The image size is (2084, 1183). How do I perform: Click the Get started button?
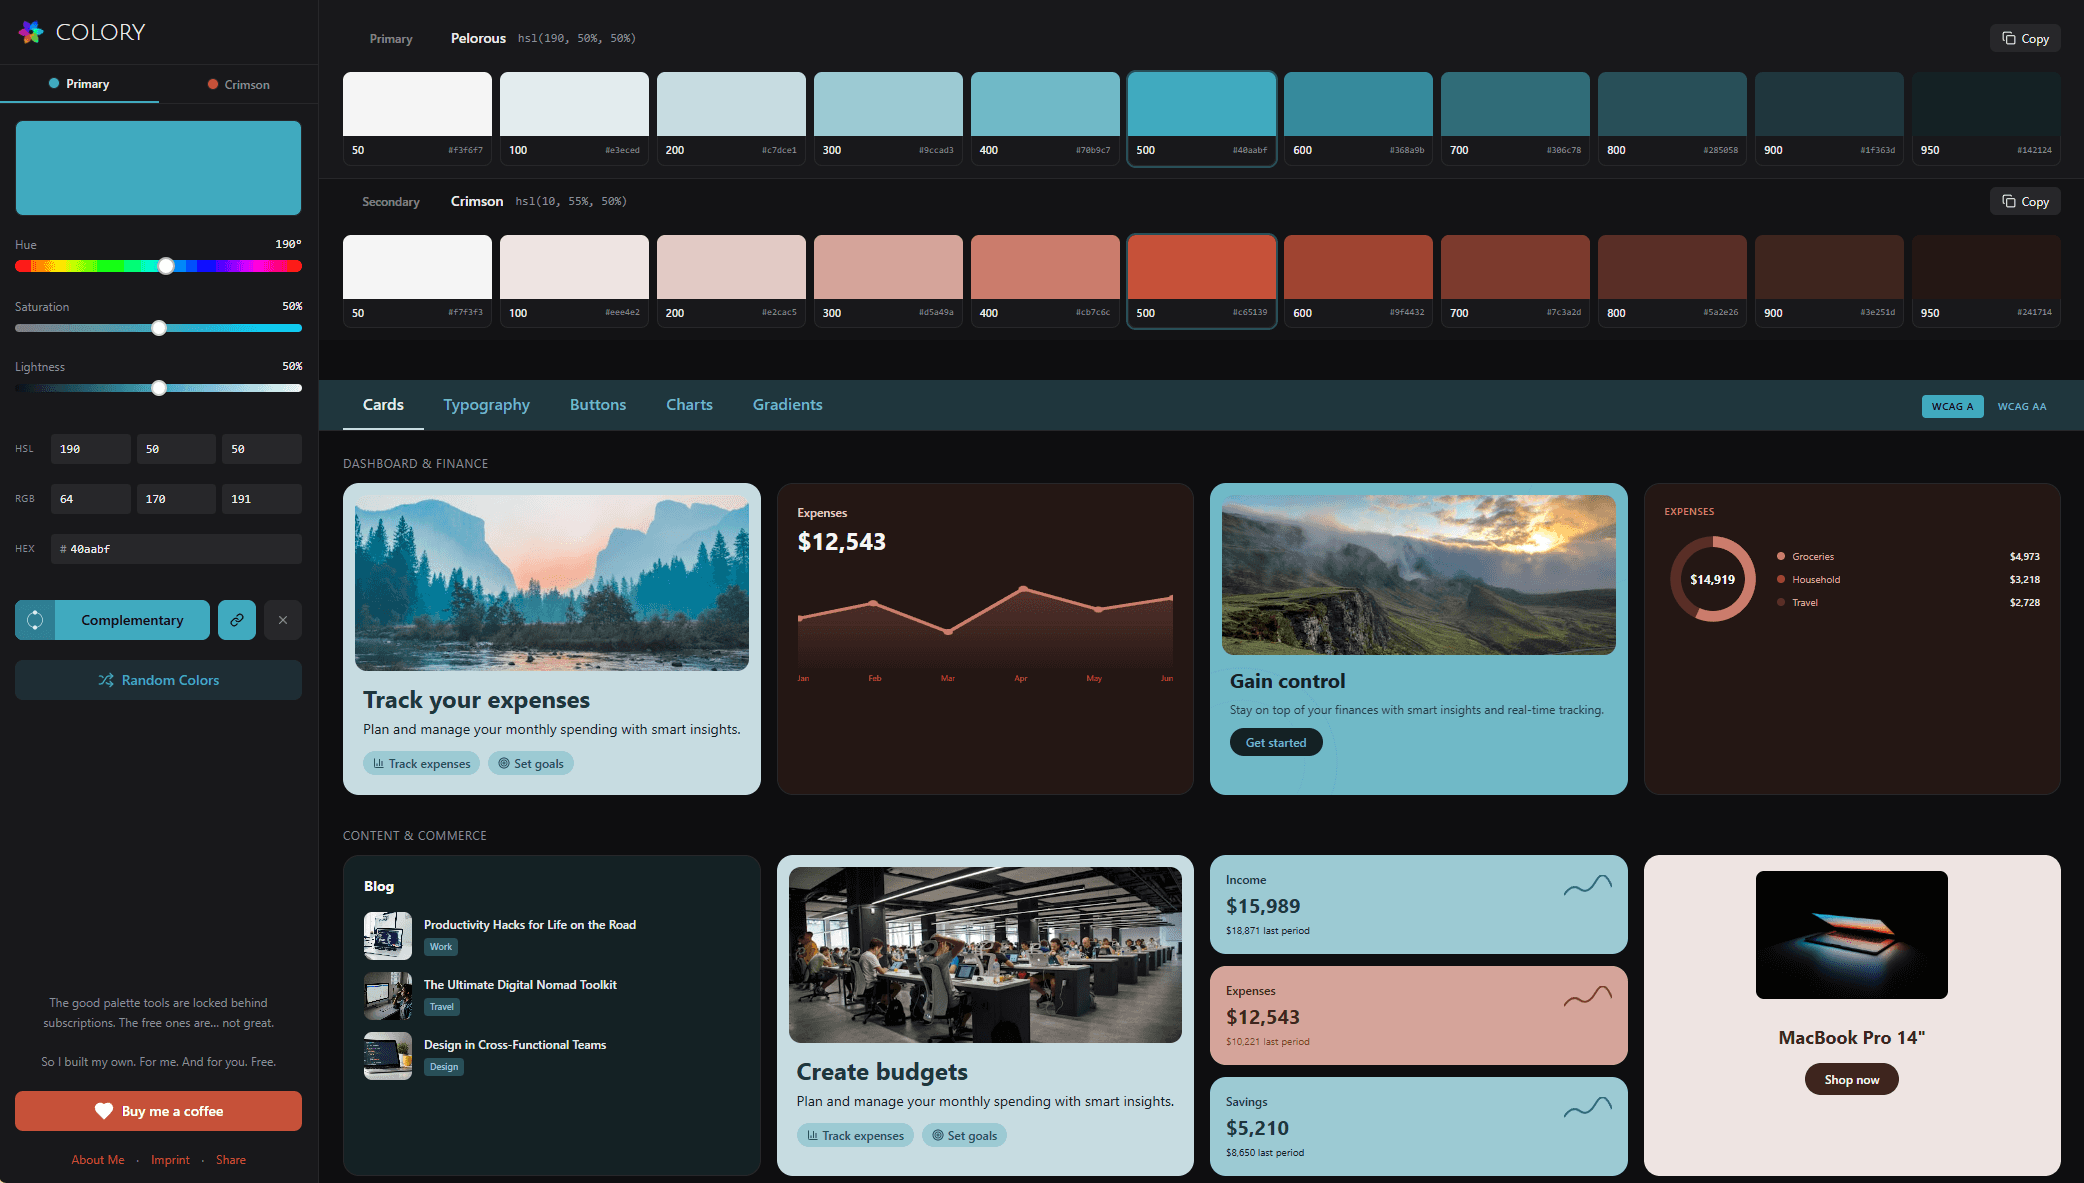point(1275,742)
